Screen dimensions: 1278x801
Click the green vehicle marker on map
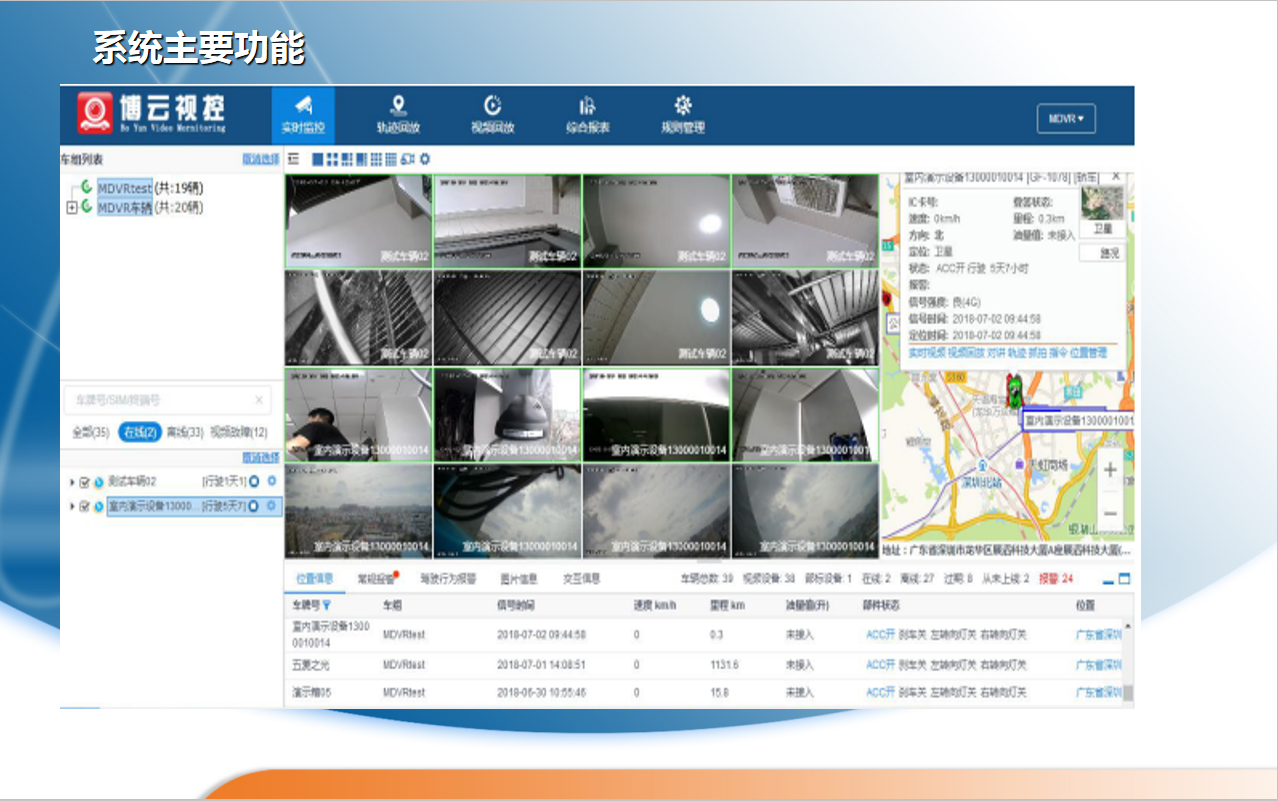(x=1014, y=390)
